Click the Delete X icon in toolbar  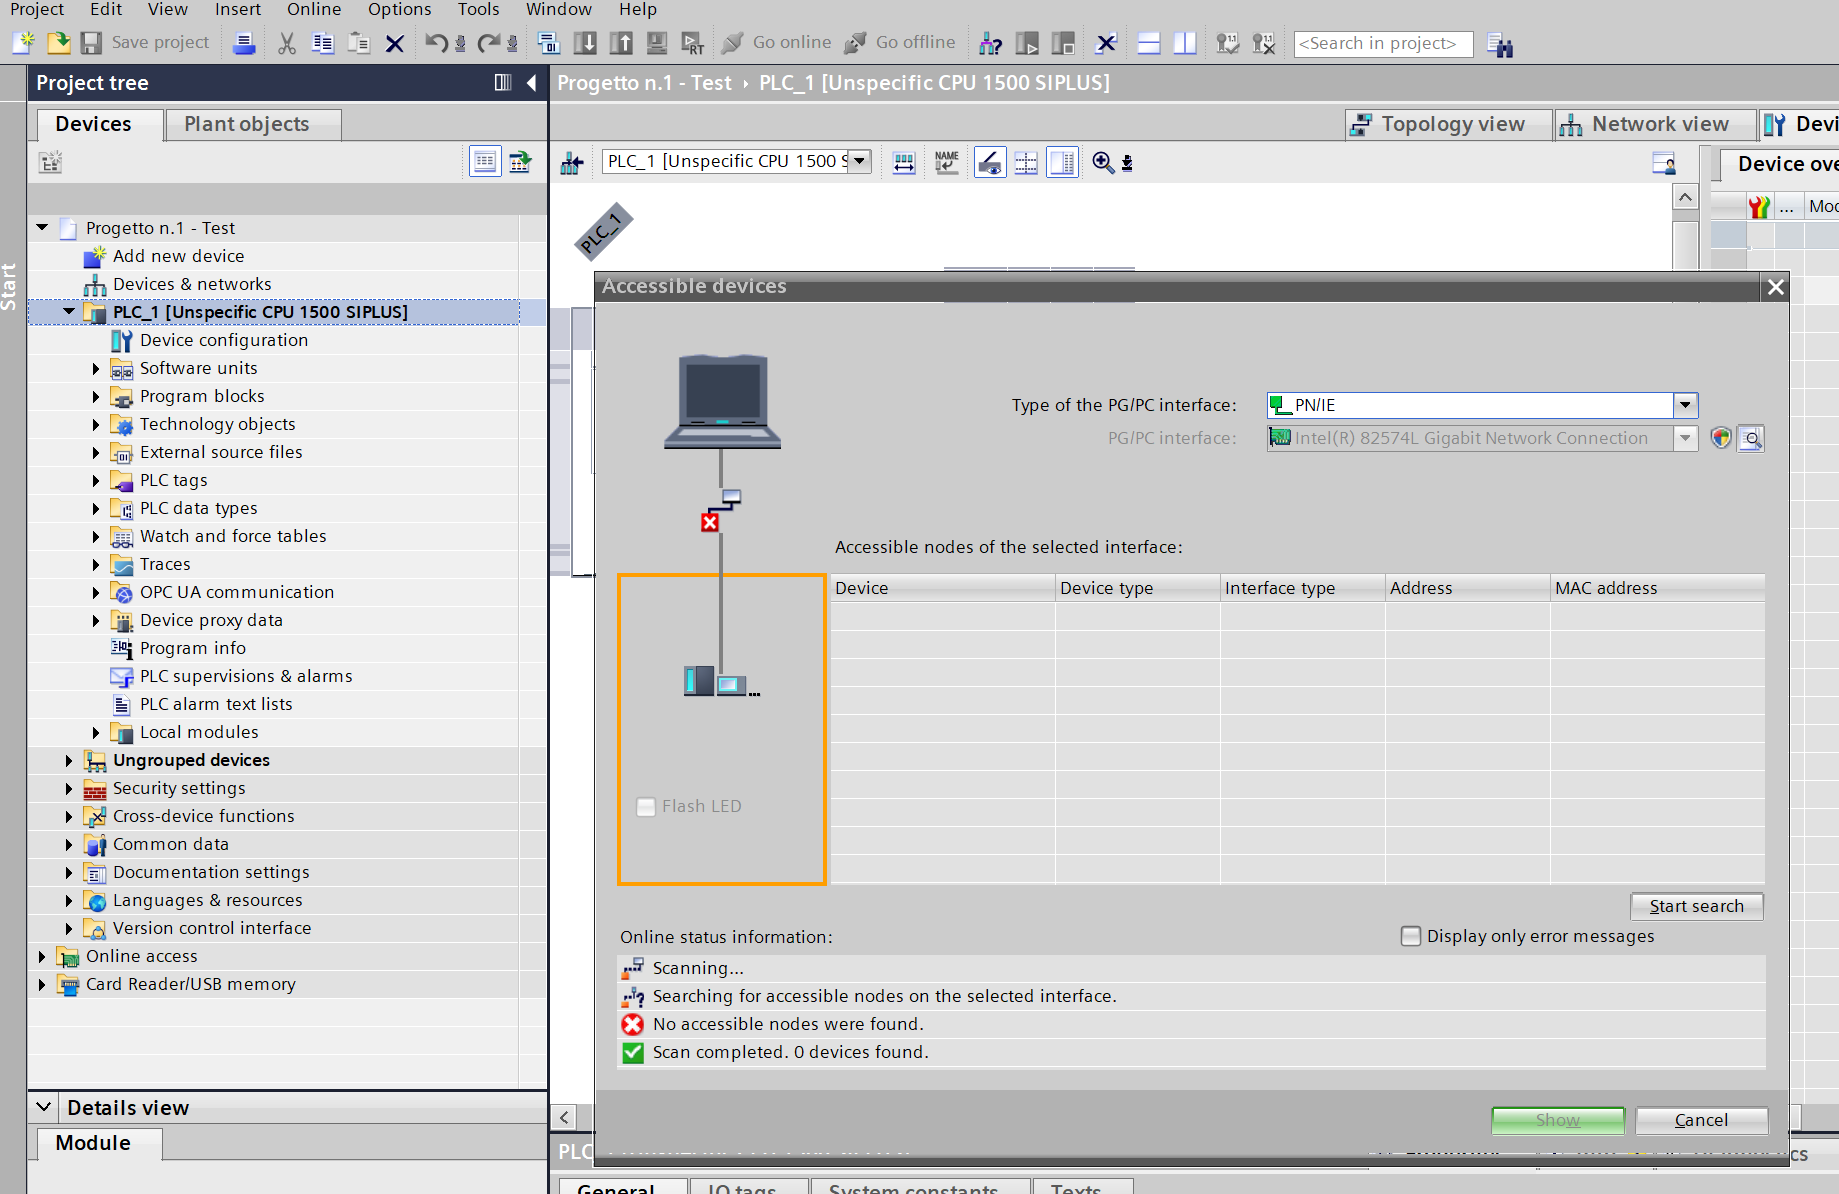(395, 43)
